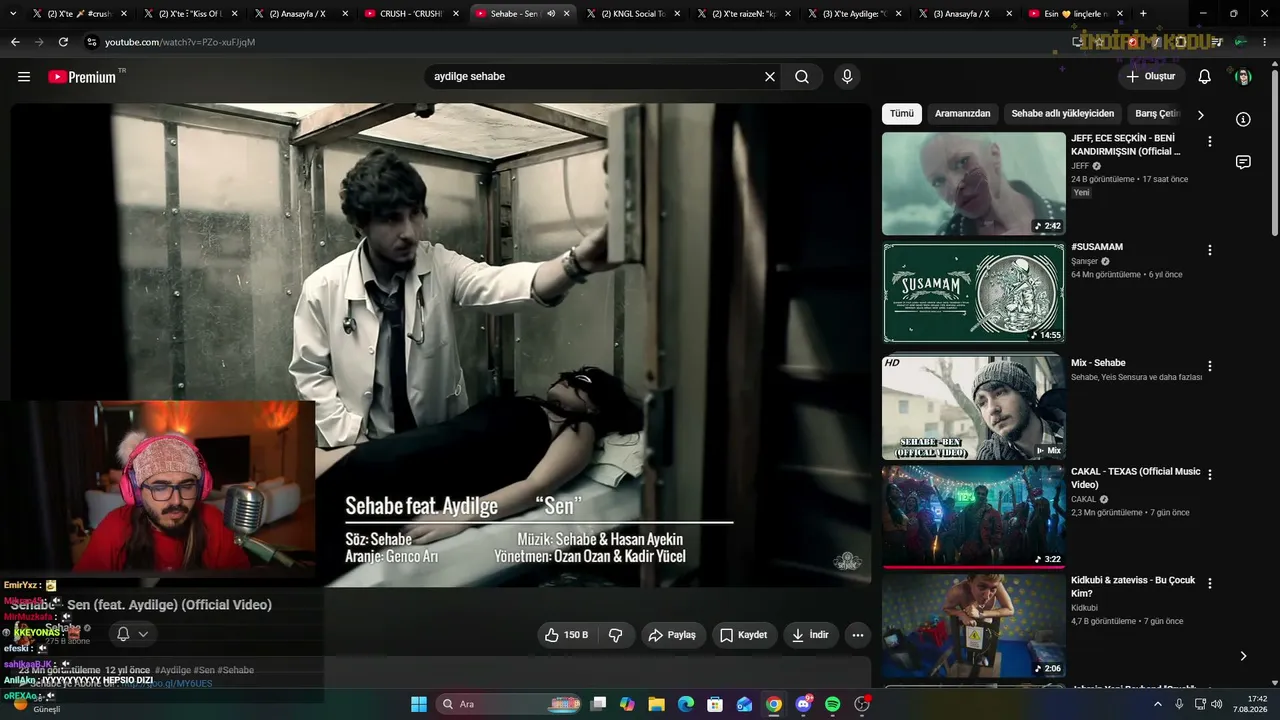Screen dimensions: 1280x720
Task: Open the channel notification bell dropdown
Action: pyautogui.click(x=132, y=634)
